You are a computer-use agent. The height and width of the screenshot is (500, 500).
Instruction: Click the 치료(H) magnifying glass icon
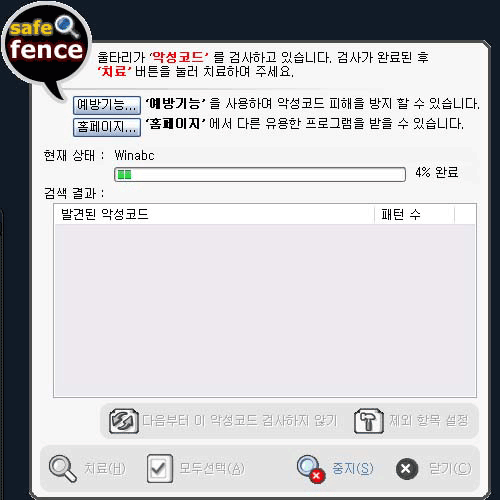click(62, 469)
